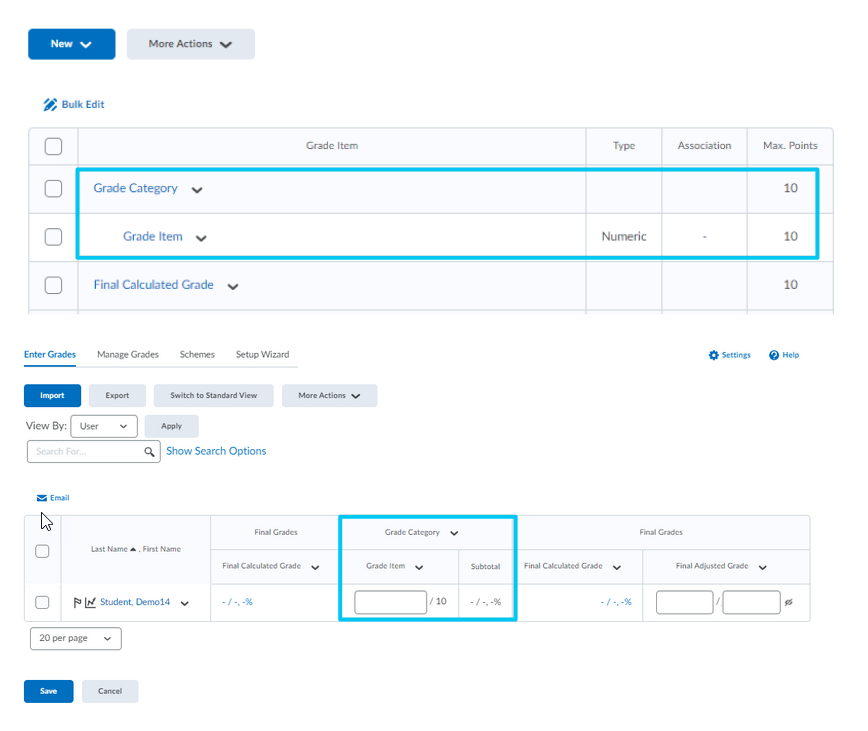Click the Show Search Options link
Image resolution: width=868 pixels, height=731 pixels.
click(x=216, y=451)
